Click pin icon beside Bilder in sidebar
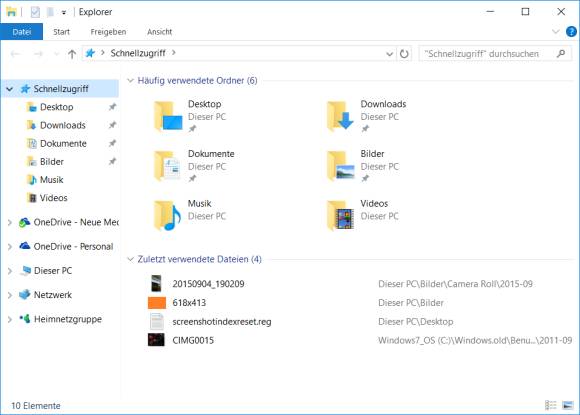580x415 pixels. [112, 161]
